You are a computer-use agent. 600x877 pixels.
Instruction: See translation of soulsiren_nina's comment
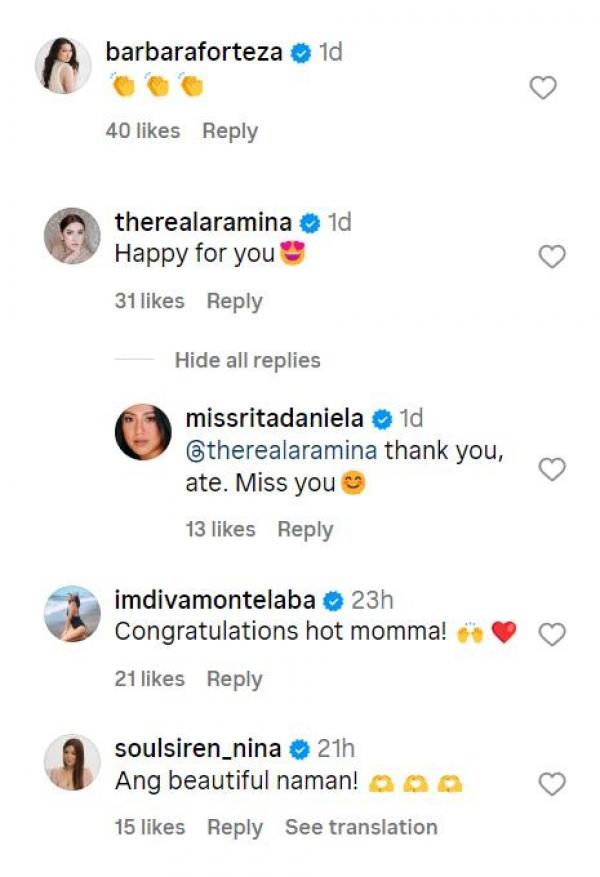361,827
